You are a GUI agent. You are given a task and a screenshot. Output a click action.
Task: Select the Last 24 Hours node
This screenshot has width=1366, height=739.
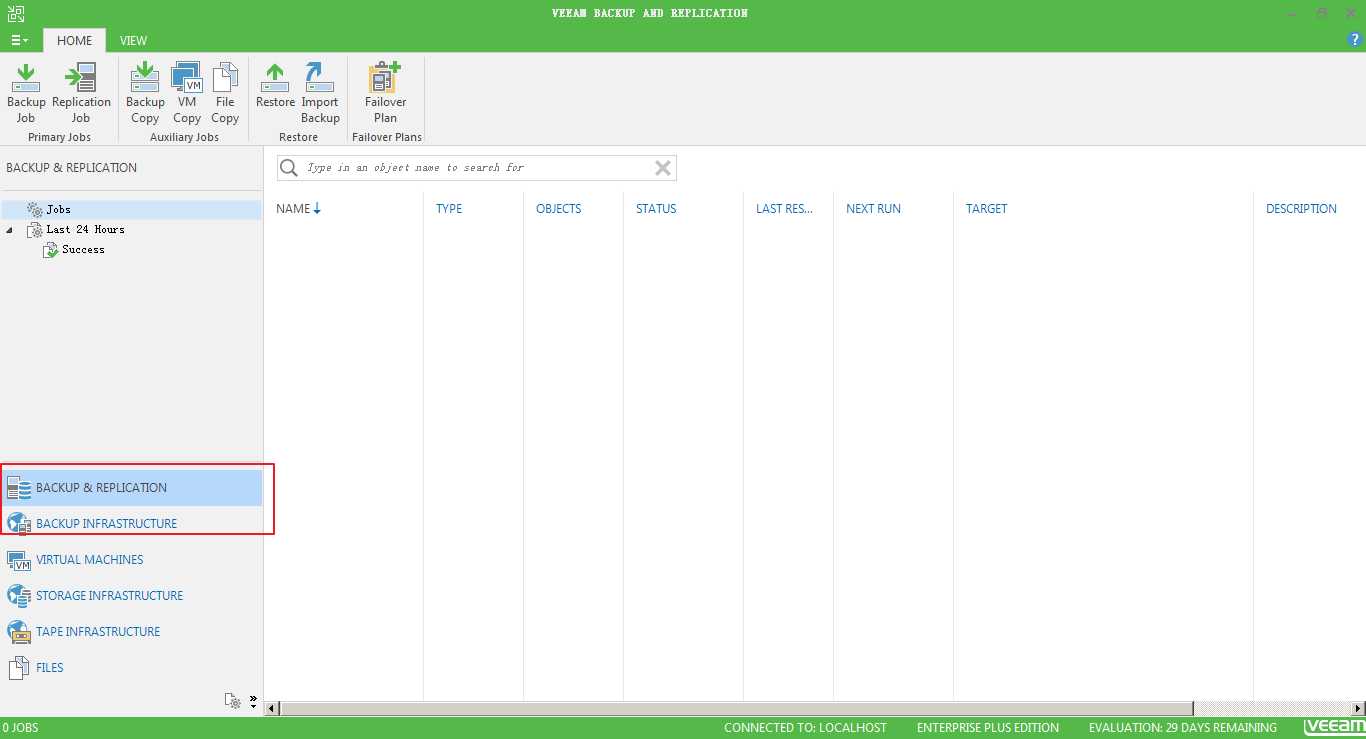pos(85,229)
